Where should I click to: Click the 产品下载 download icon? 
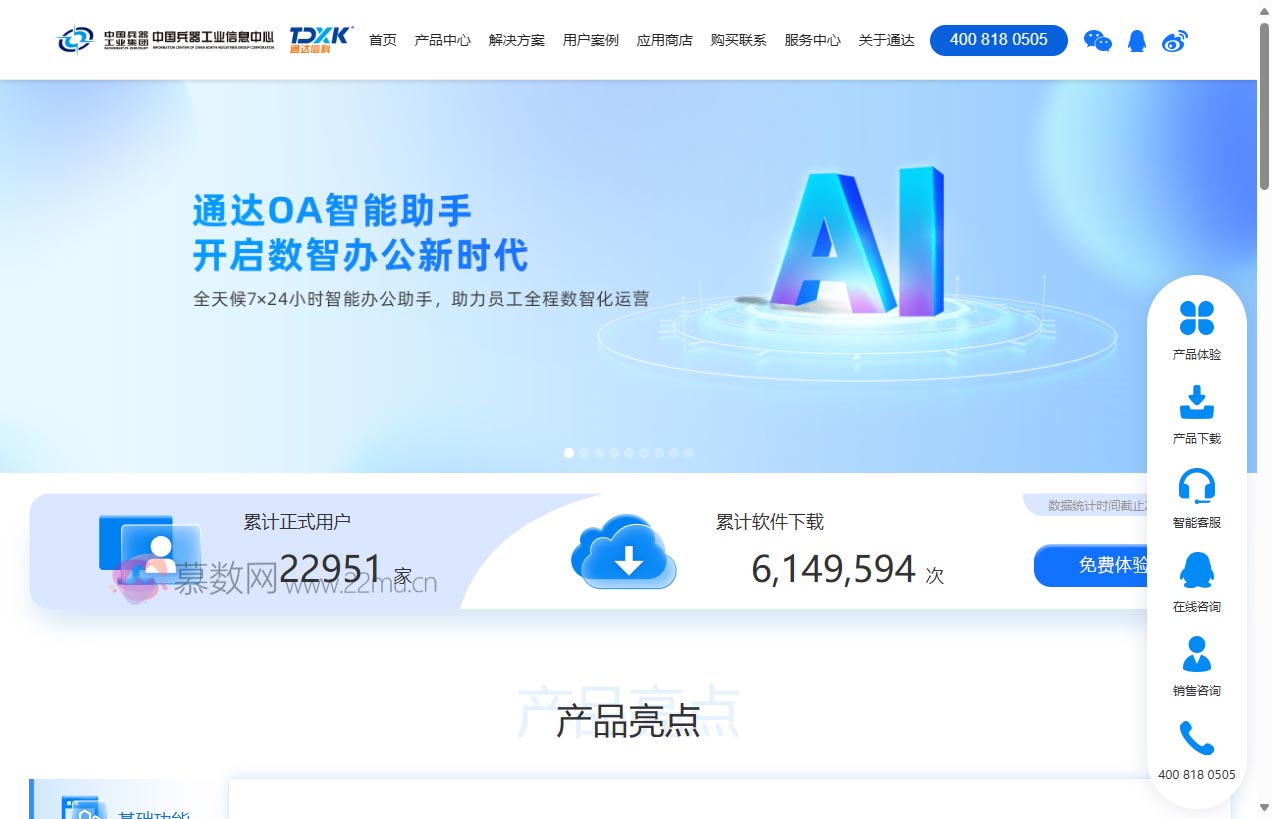point(1197,402)
